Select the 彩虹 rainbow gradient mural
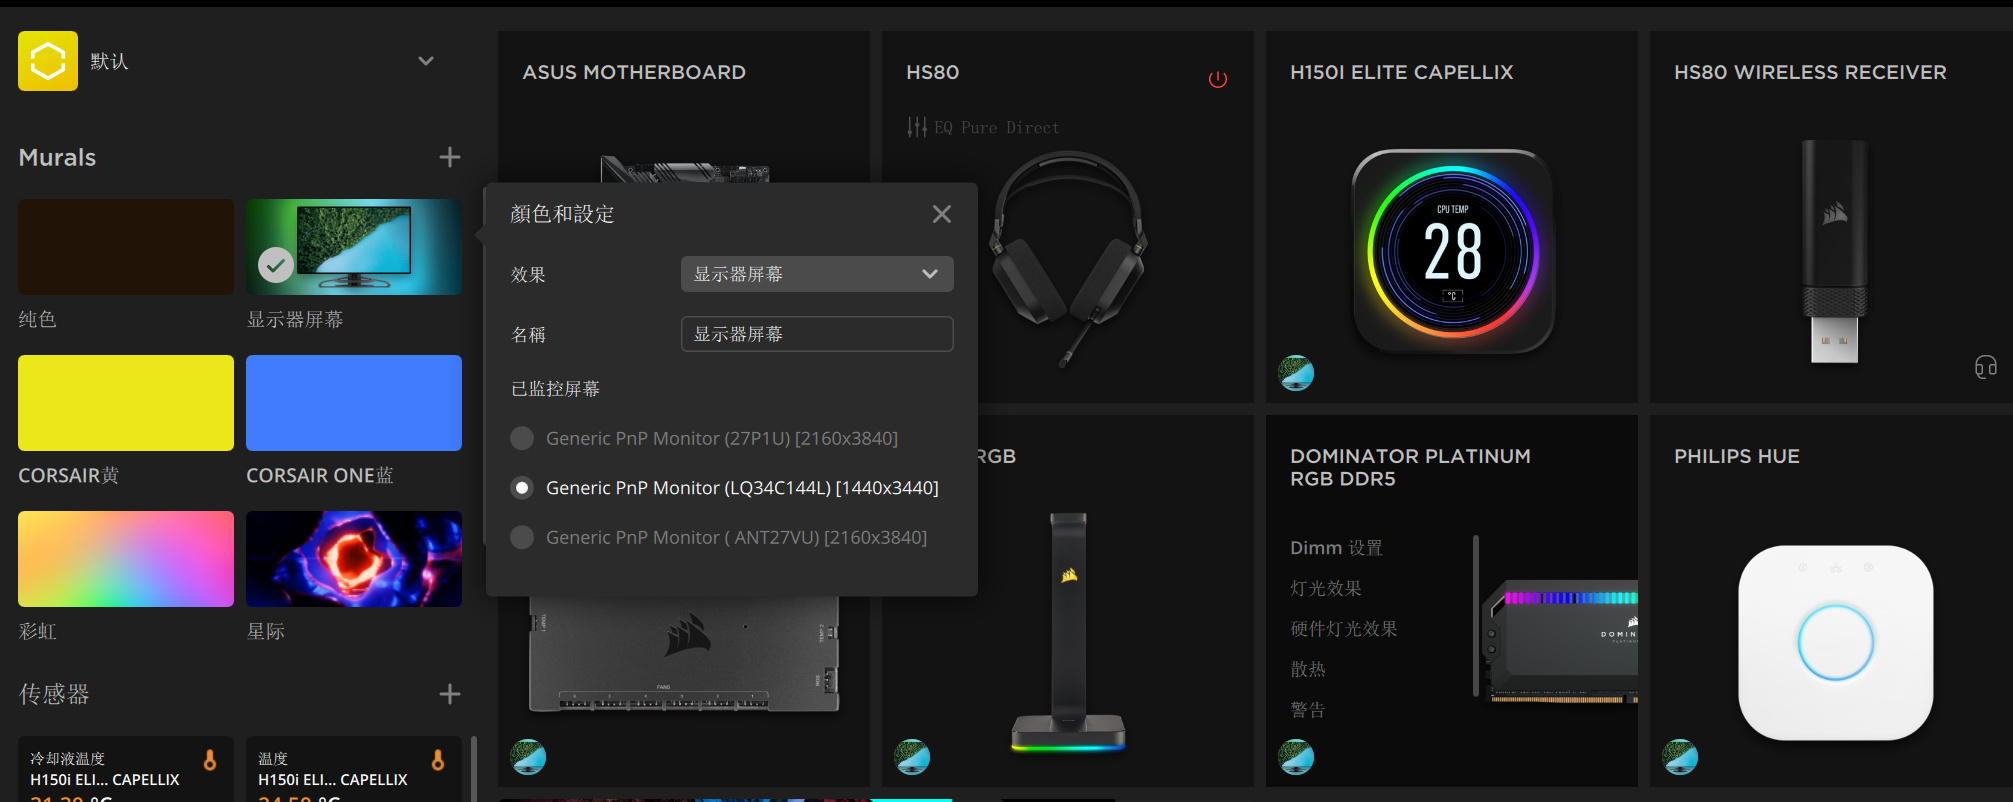The image size is (2013, 802). tap(126, 559)
